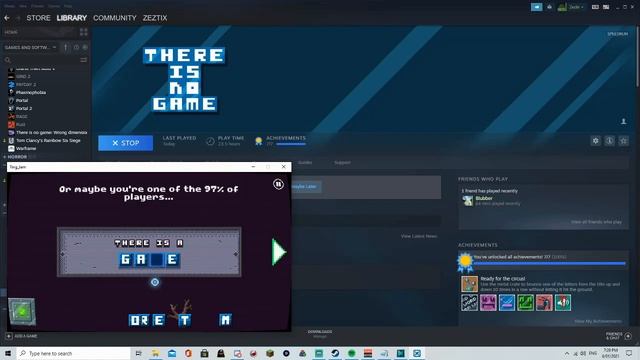Viewport: 640px width, 360px height.
Task: Click the all-achievements progress bar
Action: (x=549, y=264)
